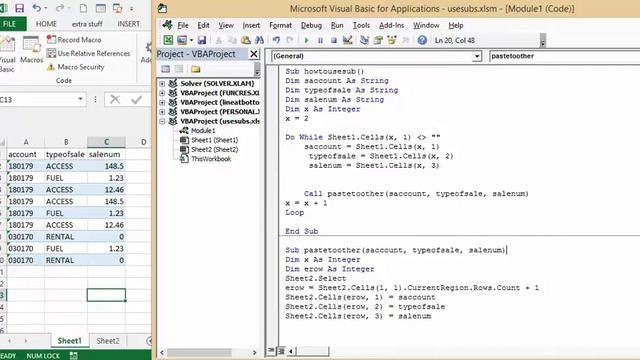Click View Microsoft Excel icon in VBA toolbar
Image resolution: width=640 pixels, height=360 pixels.
point(168,40)
